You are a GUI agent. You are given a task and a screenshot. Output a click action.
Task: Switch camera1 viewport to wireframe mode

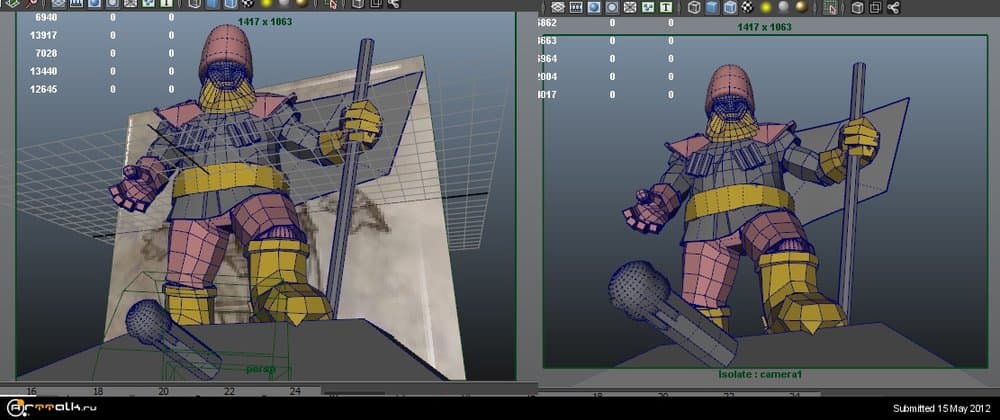pos(693,7)
